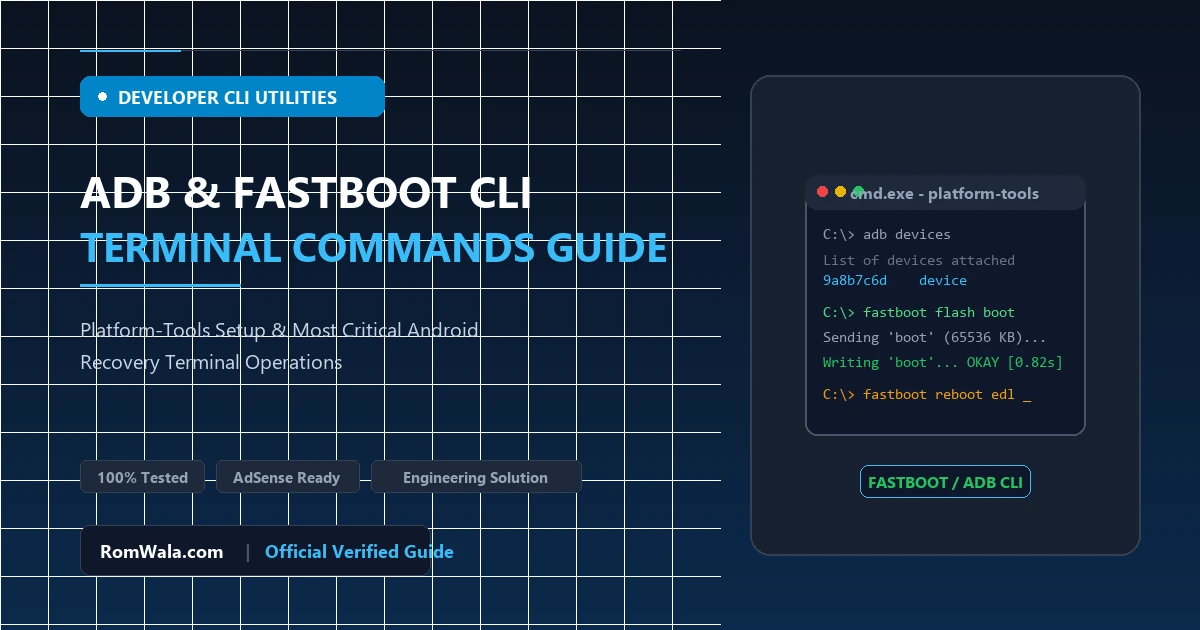Click the white dot in Developer CLI badge
Image resolution: width=1200 pixels, height=630 pixels.
103,97
